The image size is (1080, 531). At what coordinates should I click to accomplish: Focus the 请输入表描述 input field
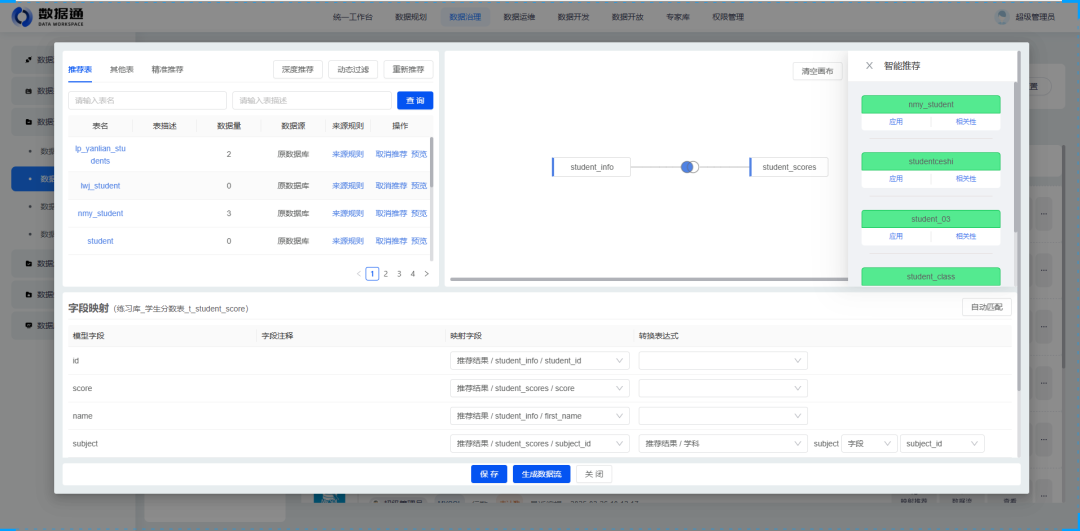312,101
